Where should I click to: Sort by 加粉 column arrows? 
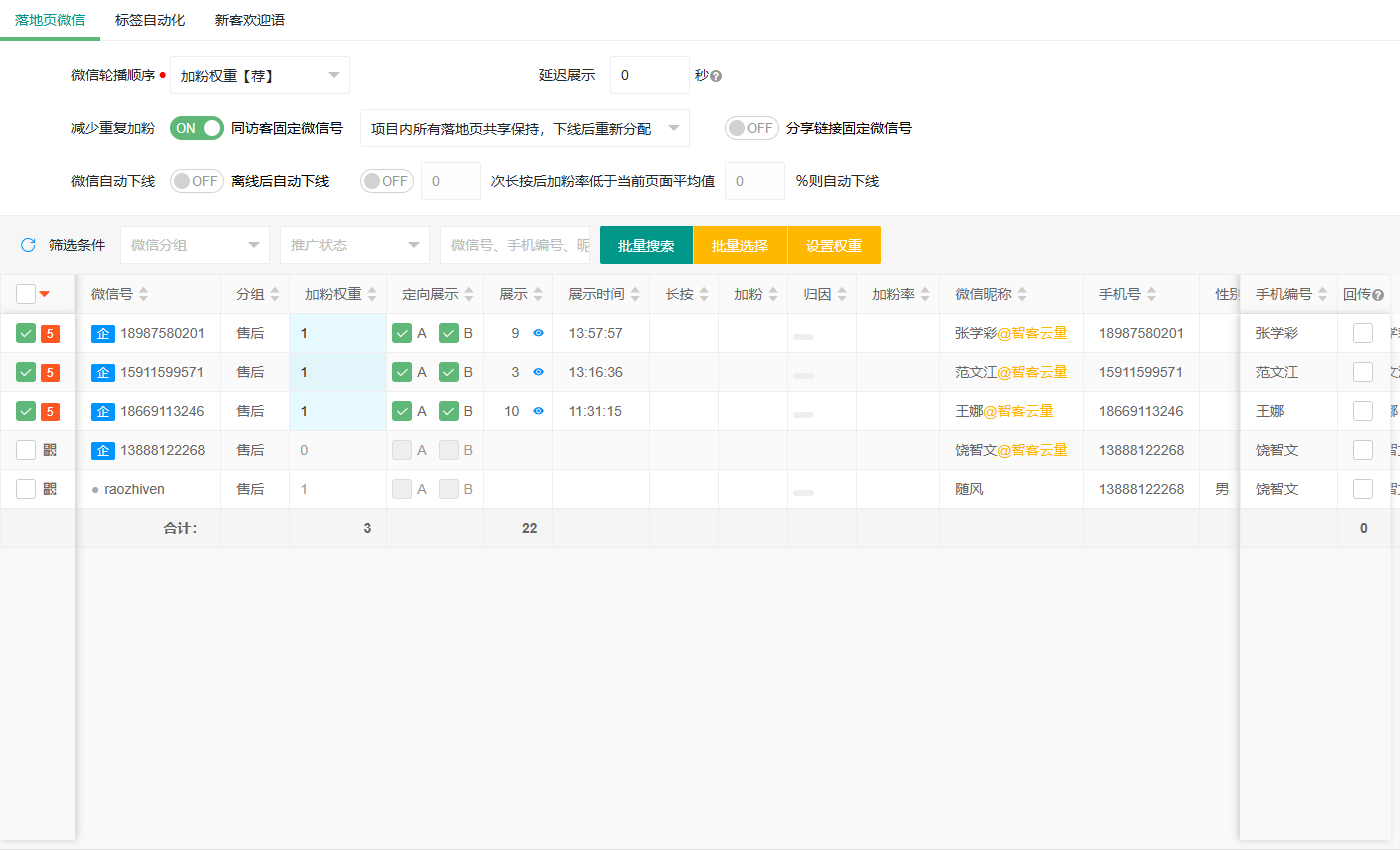click(772, 294)
